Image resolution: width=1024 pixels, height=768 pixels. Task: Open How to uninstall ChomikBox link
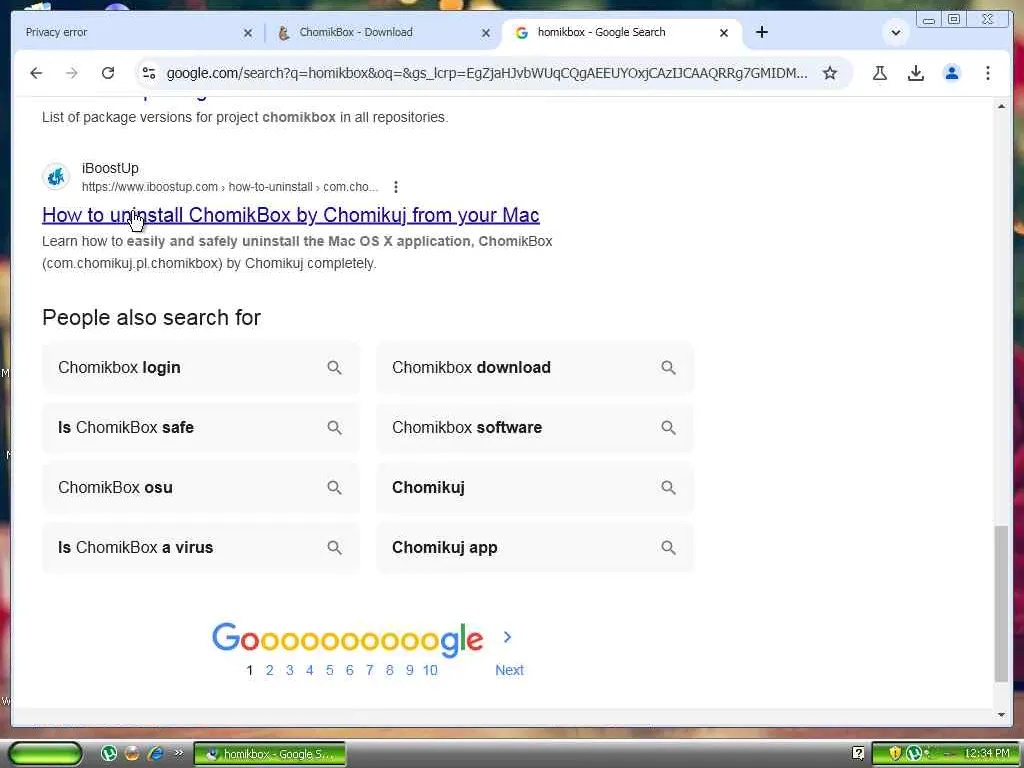tap(291, 215)
